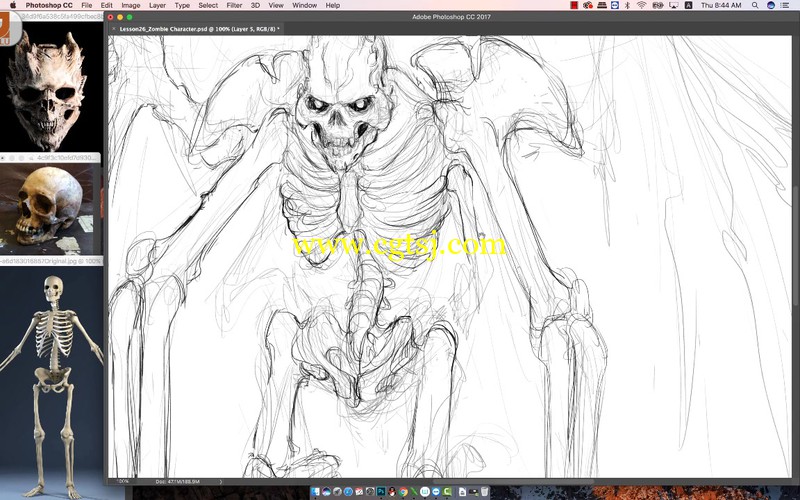Maximize the Photoshop window with green button
The image size is (800, 500).
pos(130,17)
